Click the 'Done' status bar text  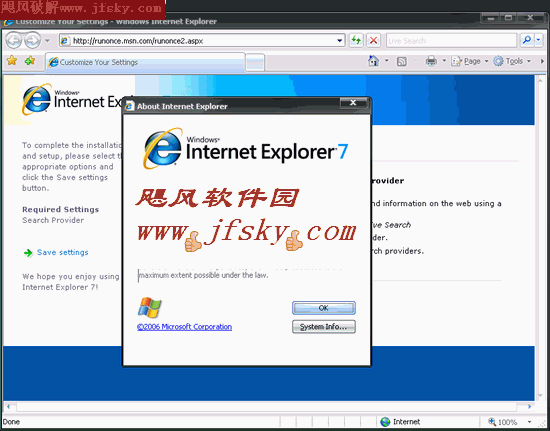pyautogui.click(x=11, y=422)
